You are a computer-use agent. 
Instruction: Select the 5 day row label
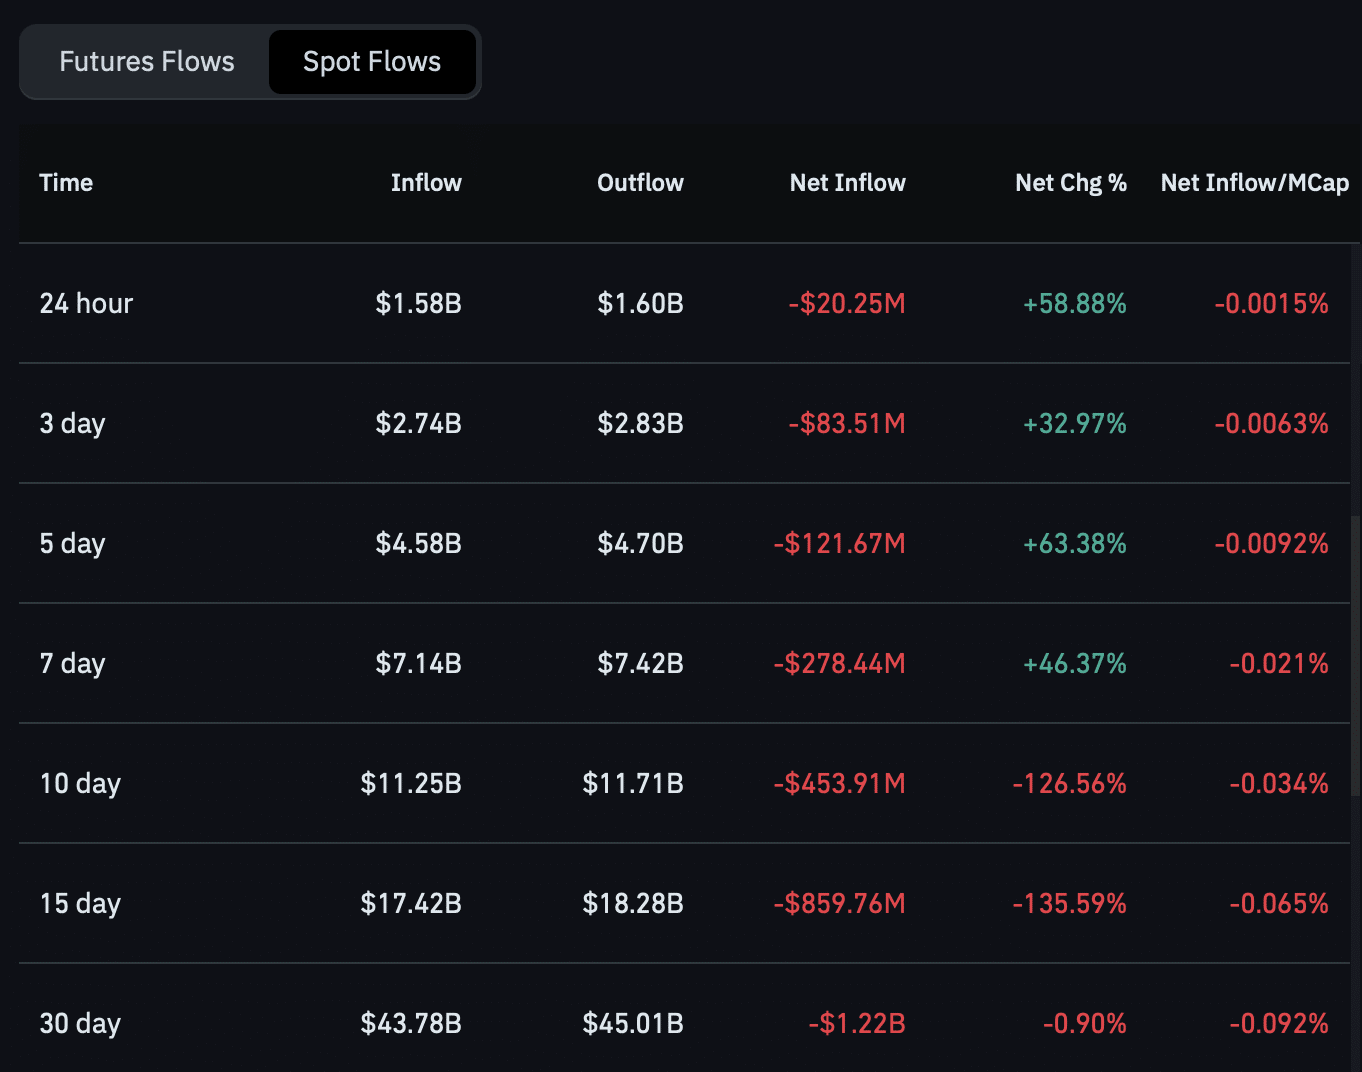[x=72, y=543]
